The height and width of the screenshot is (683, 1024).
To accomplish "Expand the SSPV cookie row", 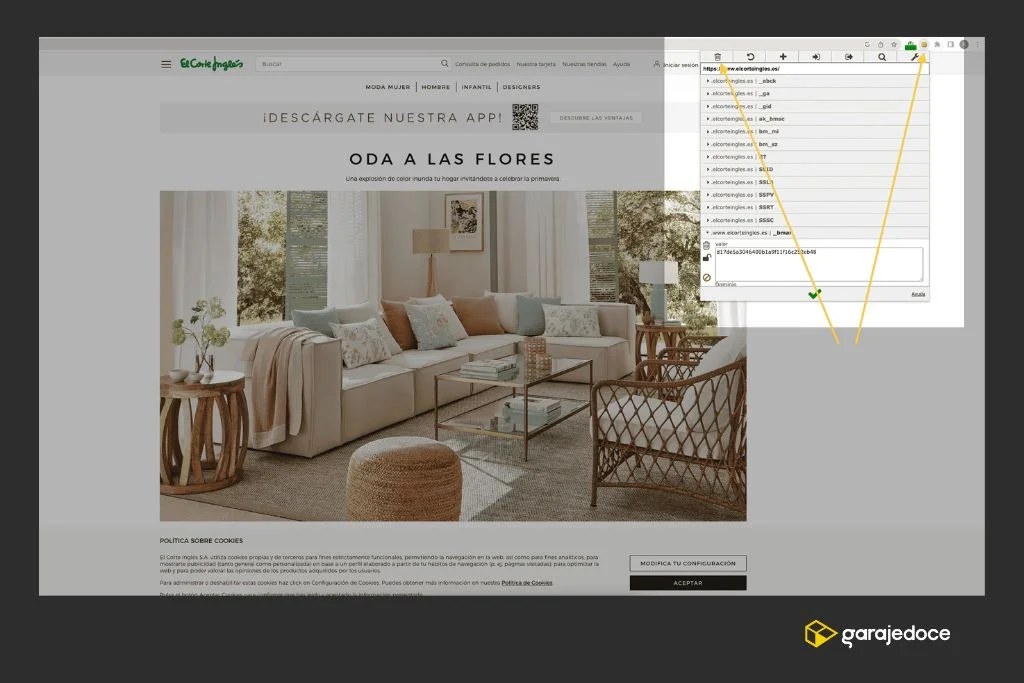I will (815, 195).
